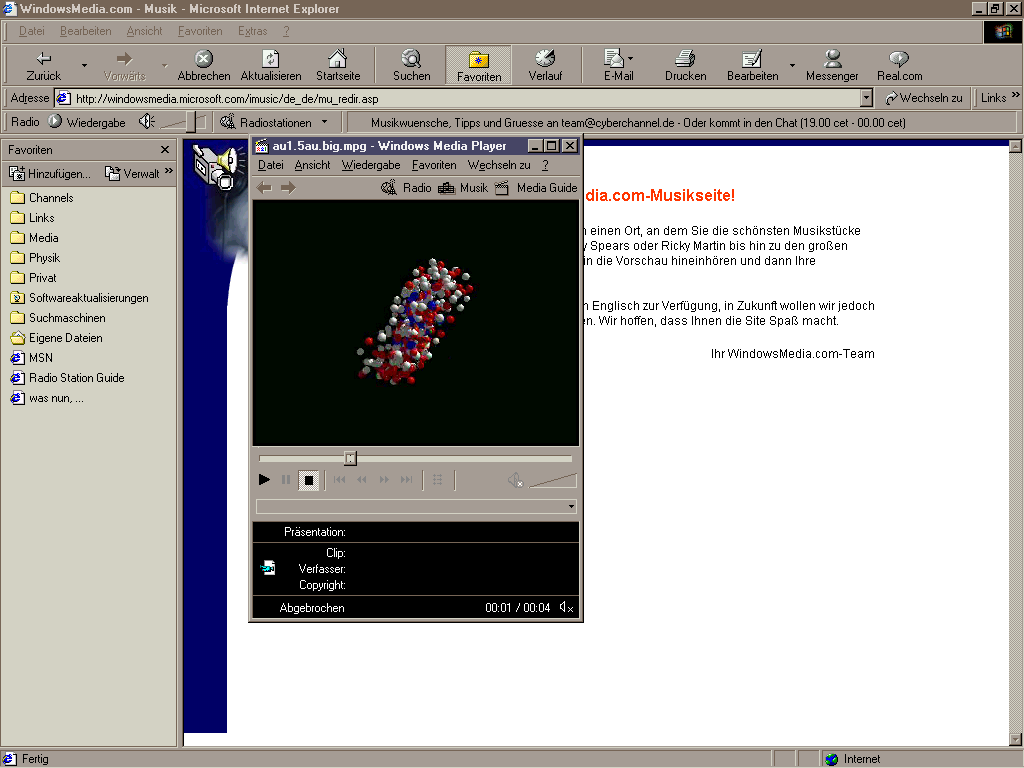Viewport: 1024px width, 768px height.
Task: Expand the Softwareaktualisierungen folder
Action: click(x=80, y=298)
